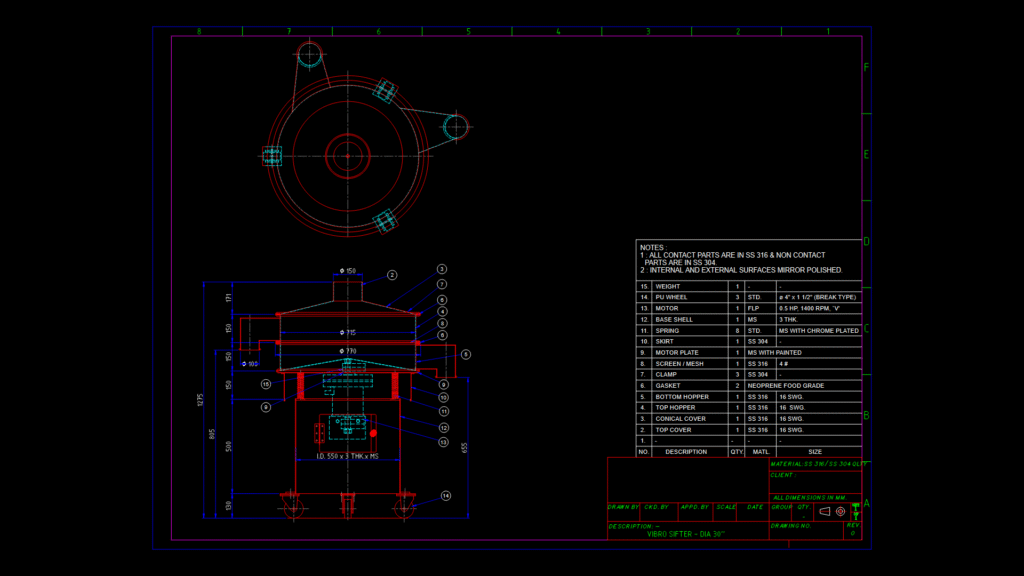Click the '0.5 HP, 1400 RPM' motor size cell

[x=809, y=308]
